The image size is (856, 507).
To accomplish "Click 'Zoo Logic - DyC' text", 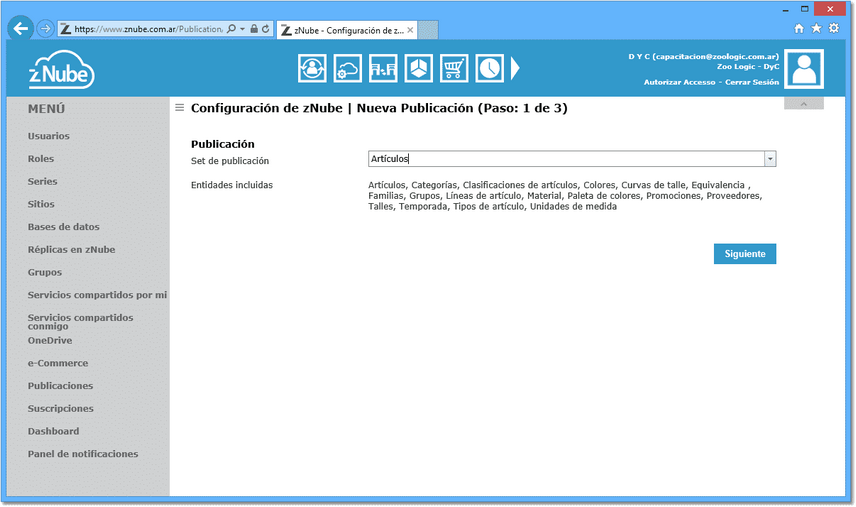I will pyautogui.click(x=748, y=67).
